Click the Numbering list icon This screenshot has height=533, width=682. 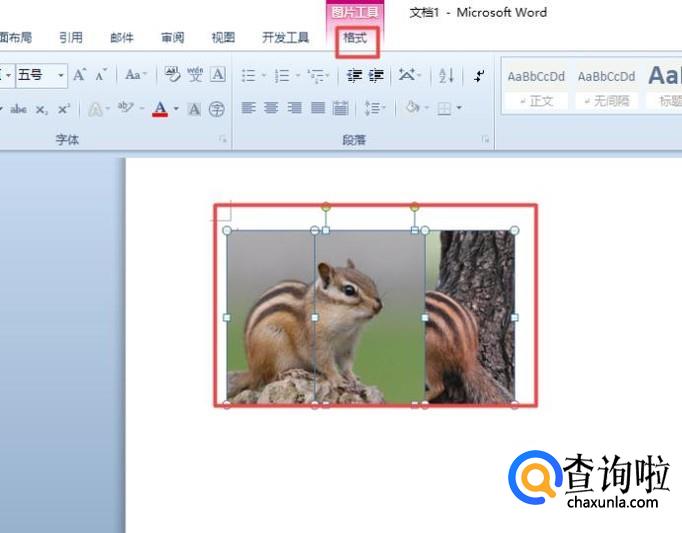282,76
